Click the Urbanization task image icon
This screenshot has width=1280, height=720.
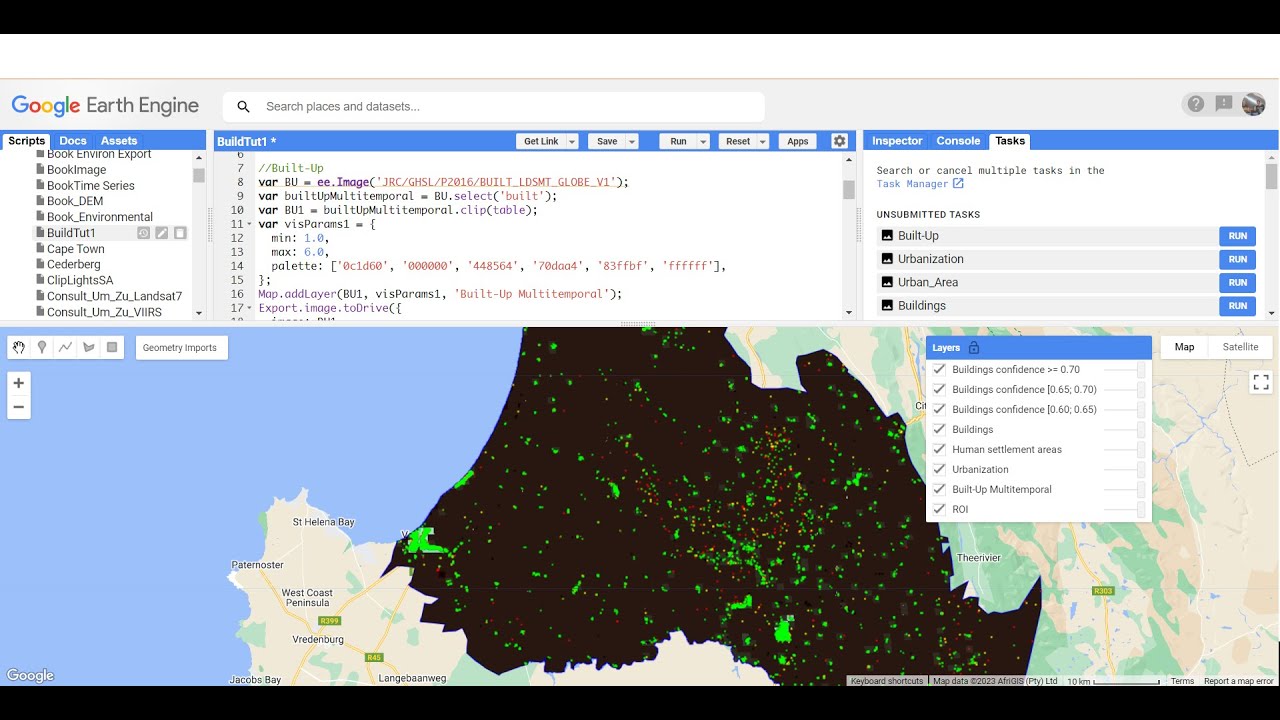(x=886, y=259)
